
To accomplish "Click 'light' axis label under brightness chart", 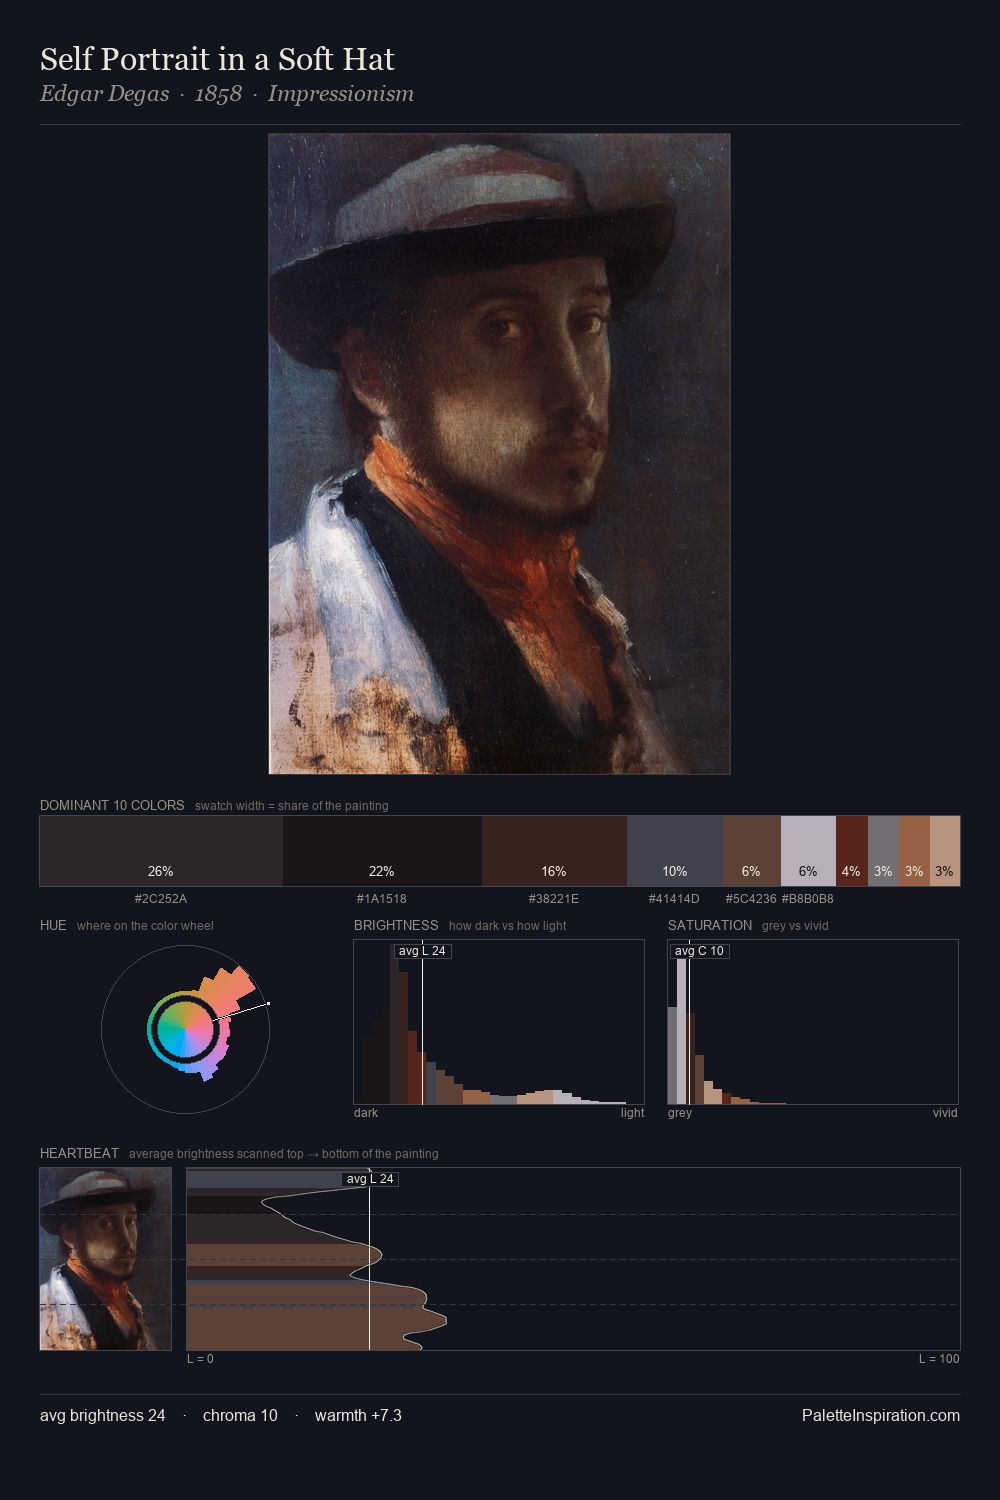I will (632, 1113).
